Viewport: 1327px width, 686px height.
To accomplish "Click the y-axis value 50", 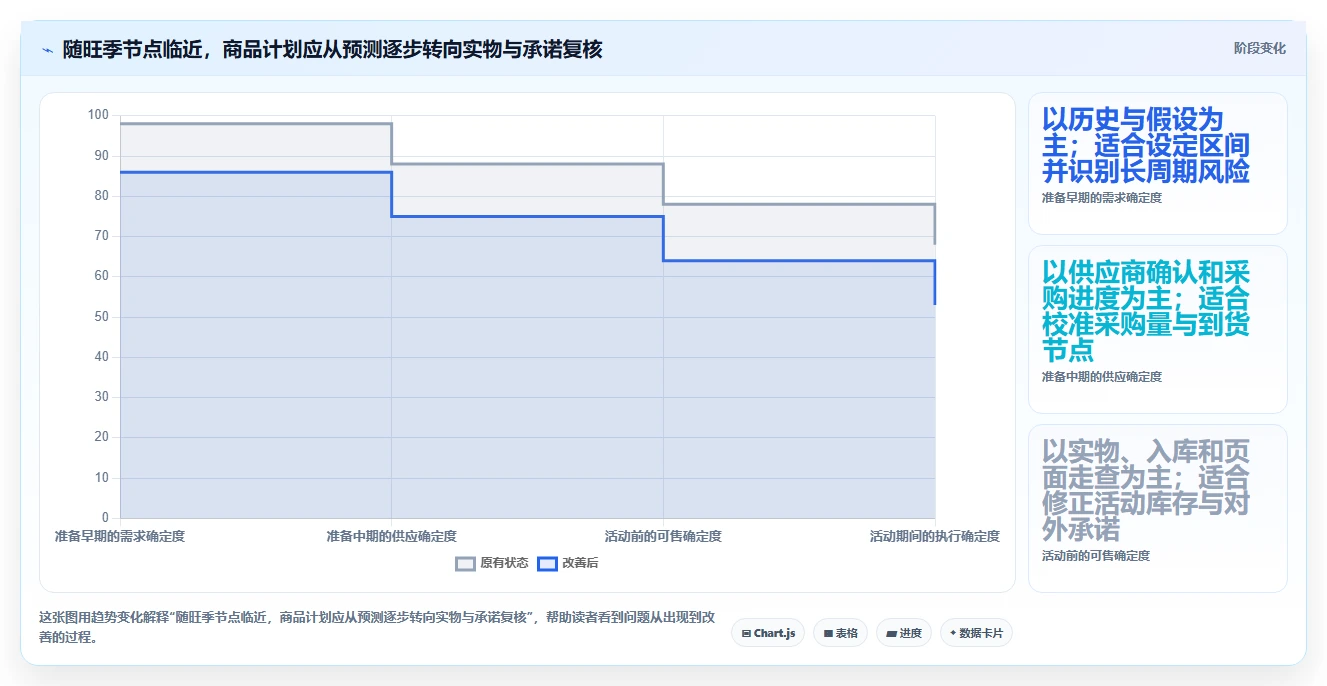I will (x=101, y=317).
